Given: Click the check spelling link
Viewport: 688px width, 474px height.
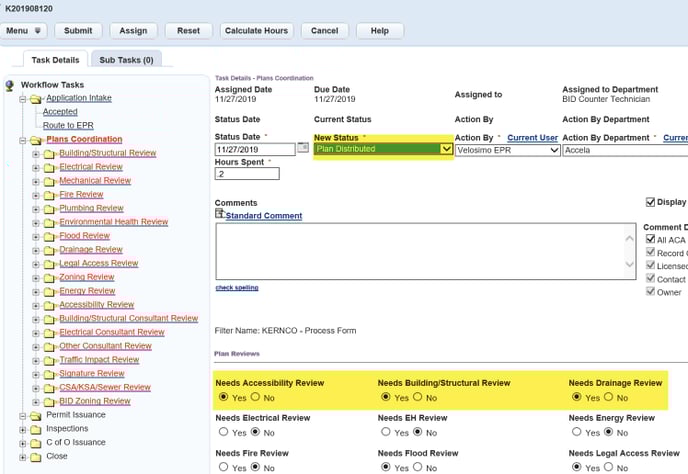Looking at the screenshot, I should (x=236, y=288).
